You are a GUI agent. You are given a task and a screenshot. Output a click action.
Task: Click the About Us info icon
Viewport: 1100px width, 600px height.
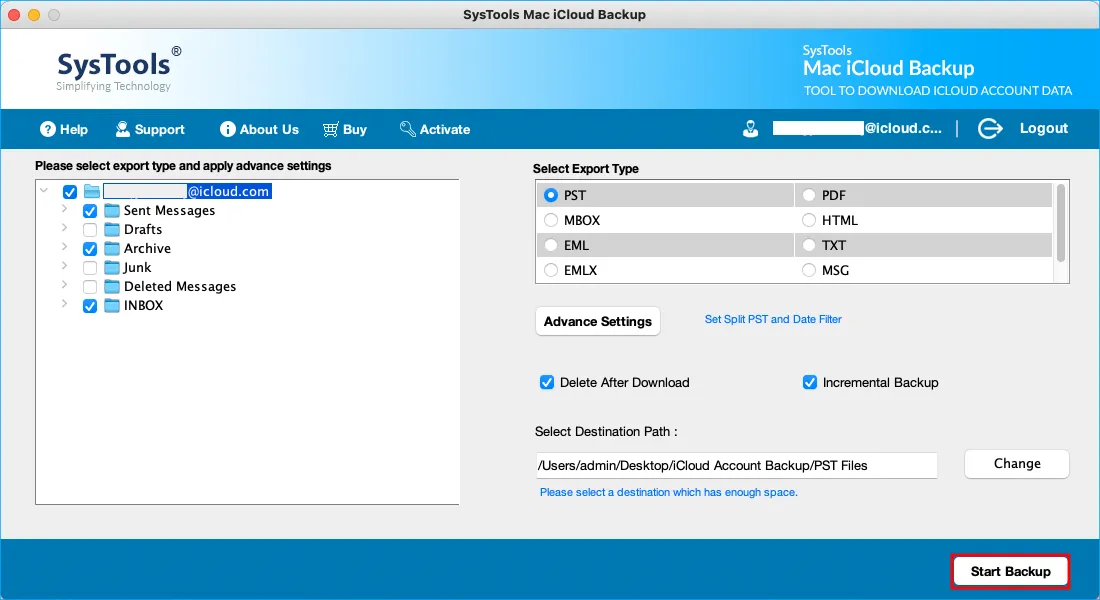(x=228, y=129)
